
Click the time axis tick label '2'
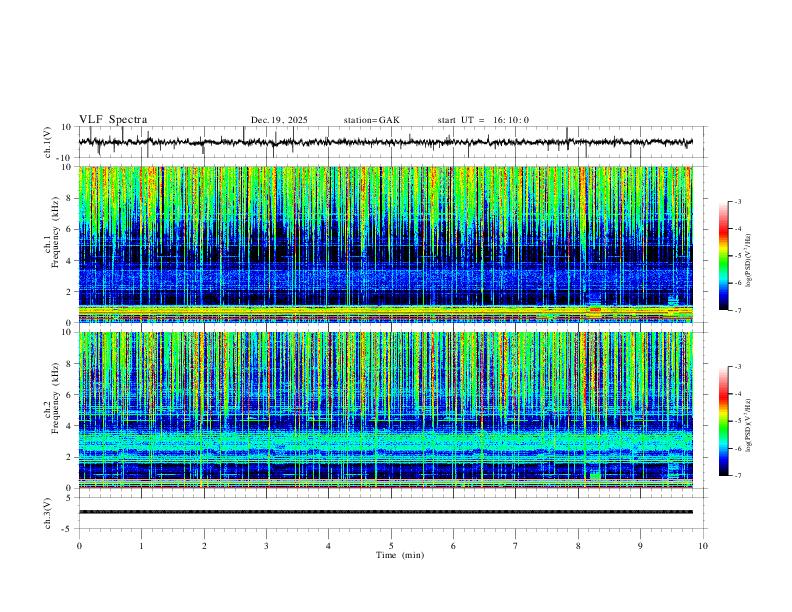point(204,546)
